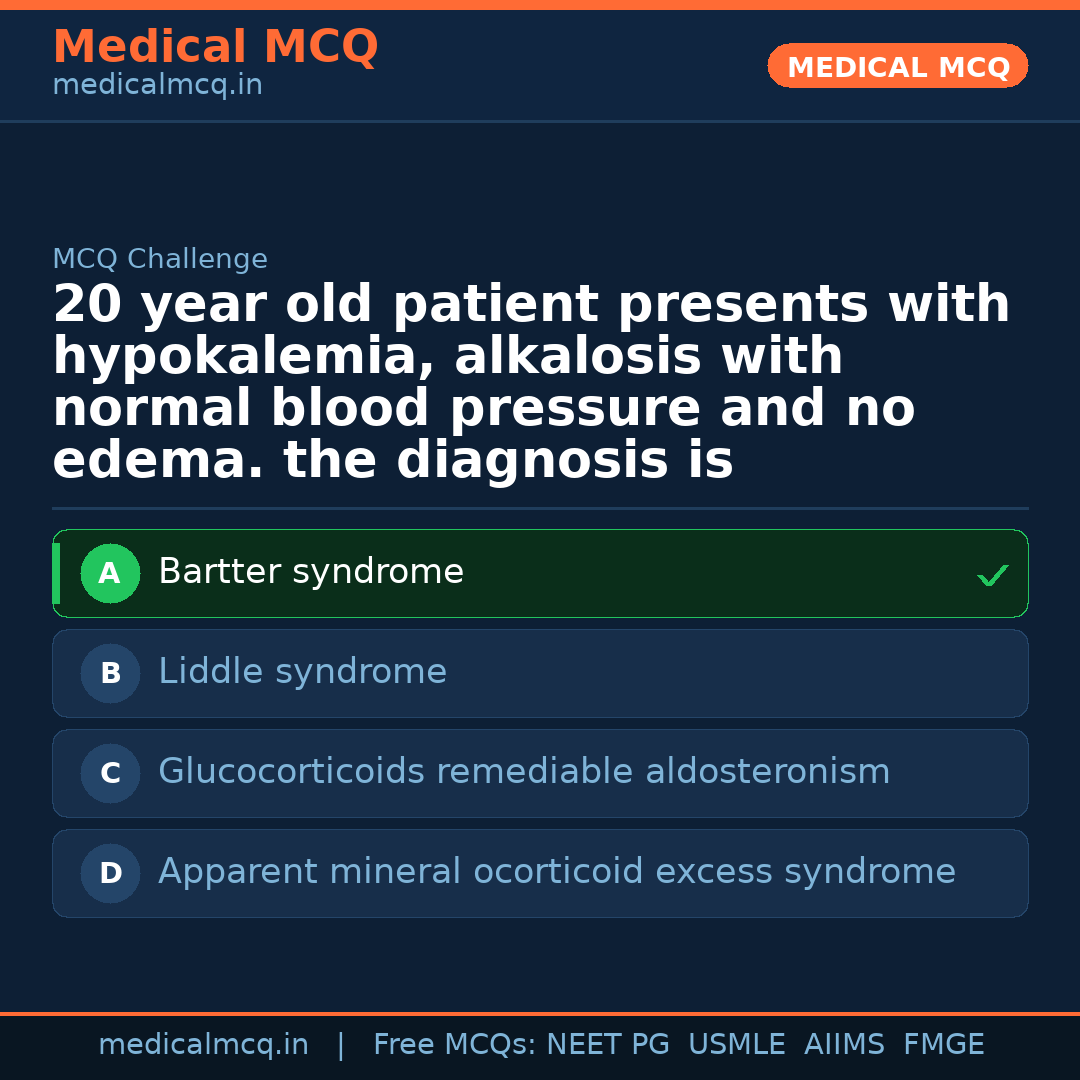The image size is (1080, 1080).
Task: Click the MCQ Challenge label
Action: tap(160, 260)
